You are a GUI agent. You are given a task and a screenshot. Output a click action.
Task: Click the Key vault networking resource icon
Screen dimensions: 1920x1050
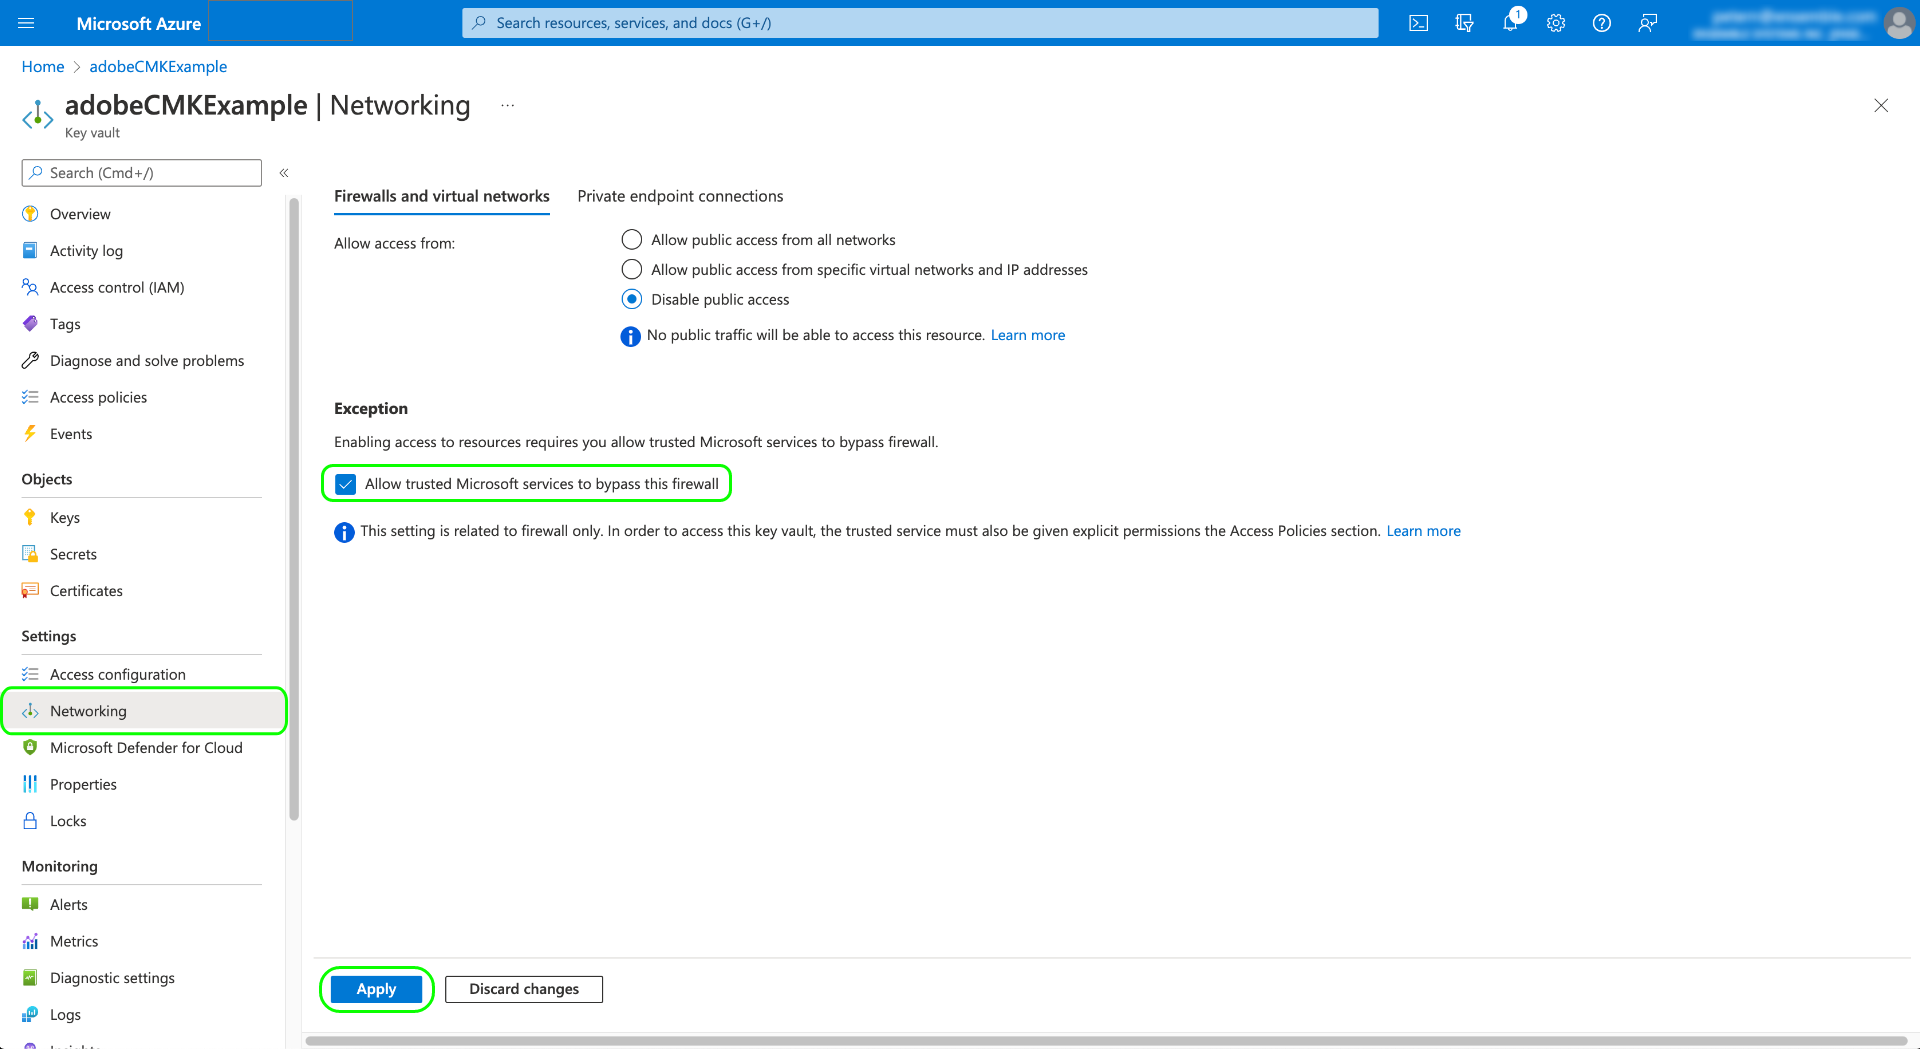click(38, 116)
